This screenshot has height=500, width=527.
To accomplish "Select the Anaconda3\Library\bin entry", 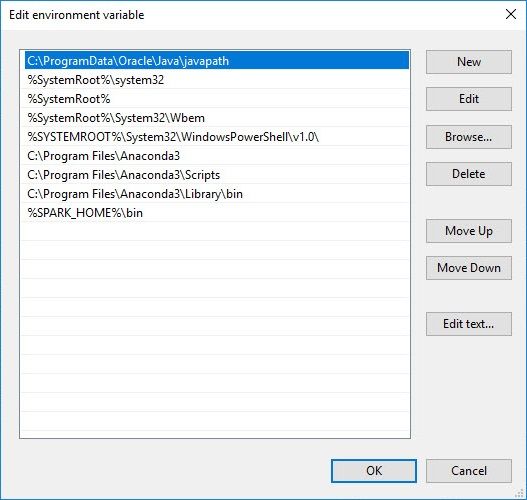I will [x=217, y=194].
